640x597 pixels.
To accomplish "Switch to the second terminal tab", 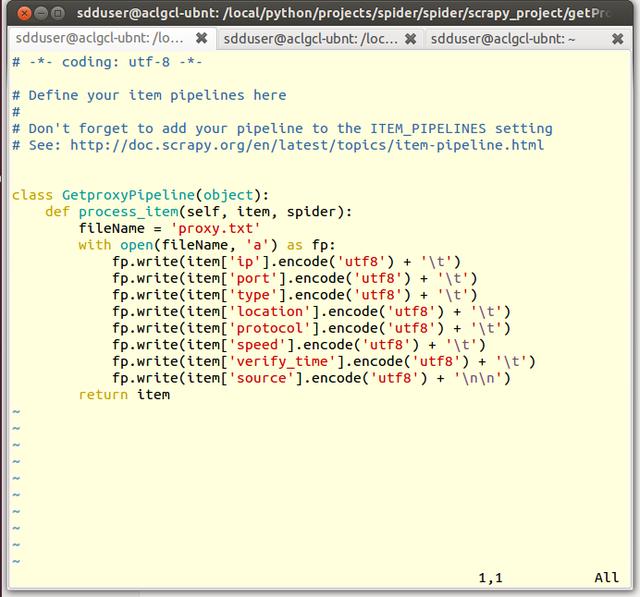I will [x=309, y=38].
